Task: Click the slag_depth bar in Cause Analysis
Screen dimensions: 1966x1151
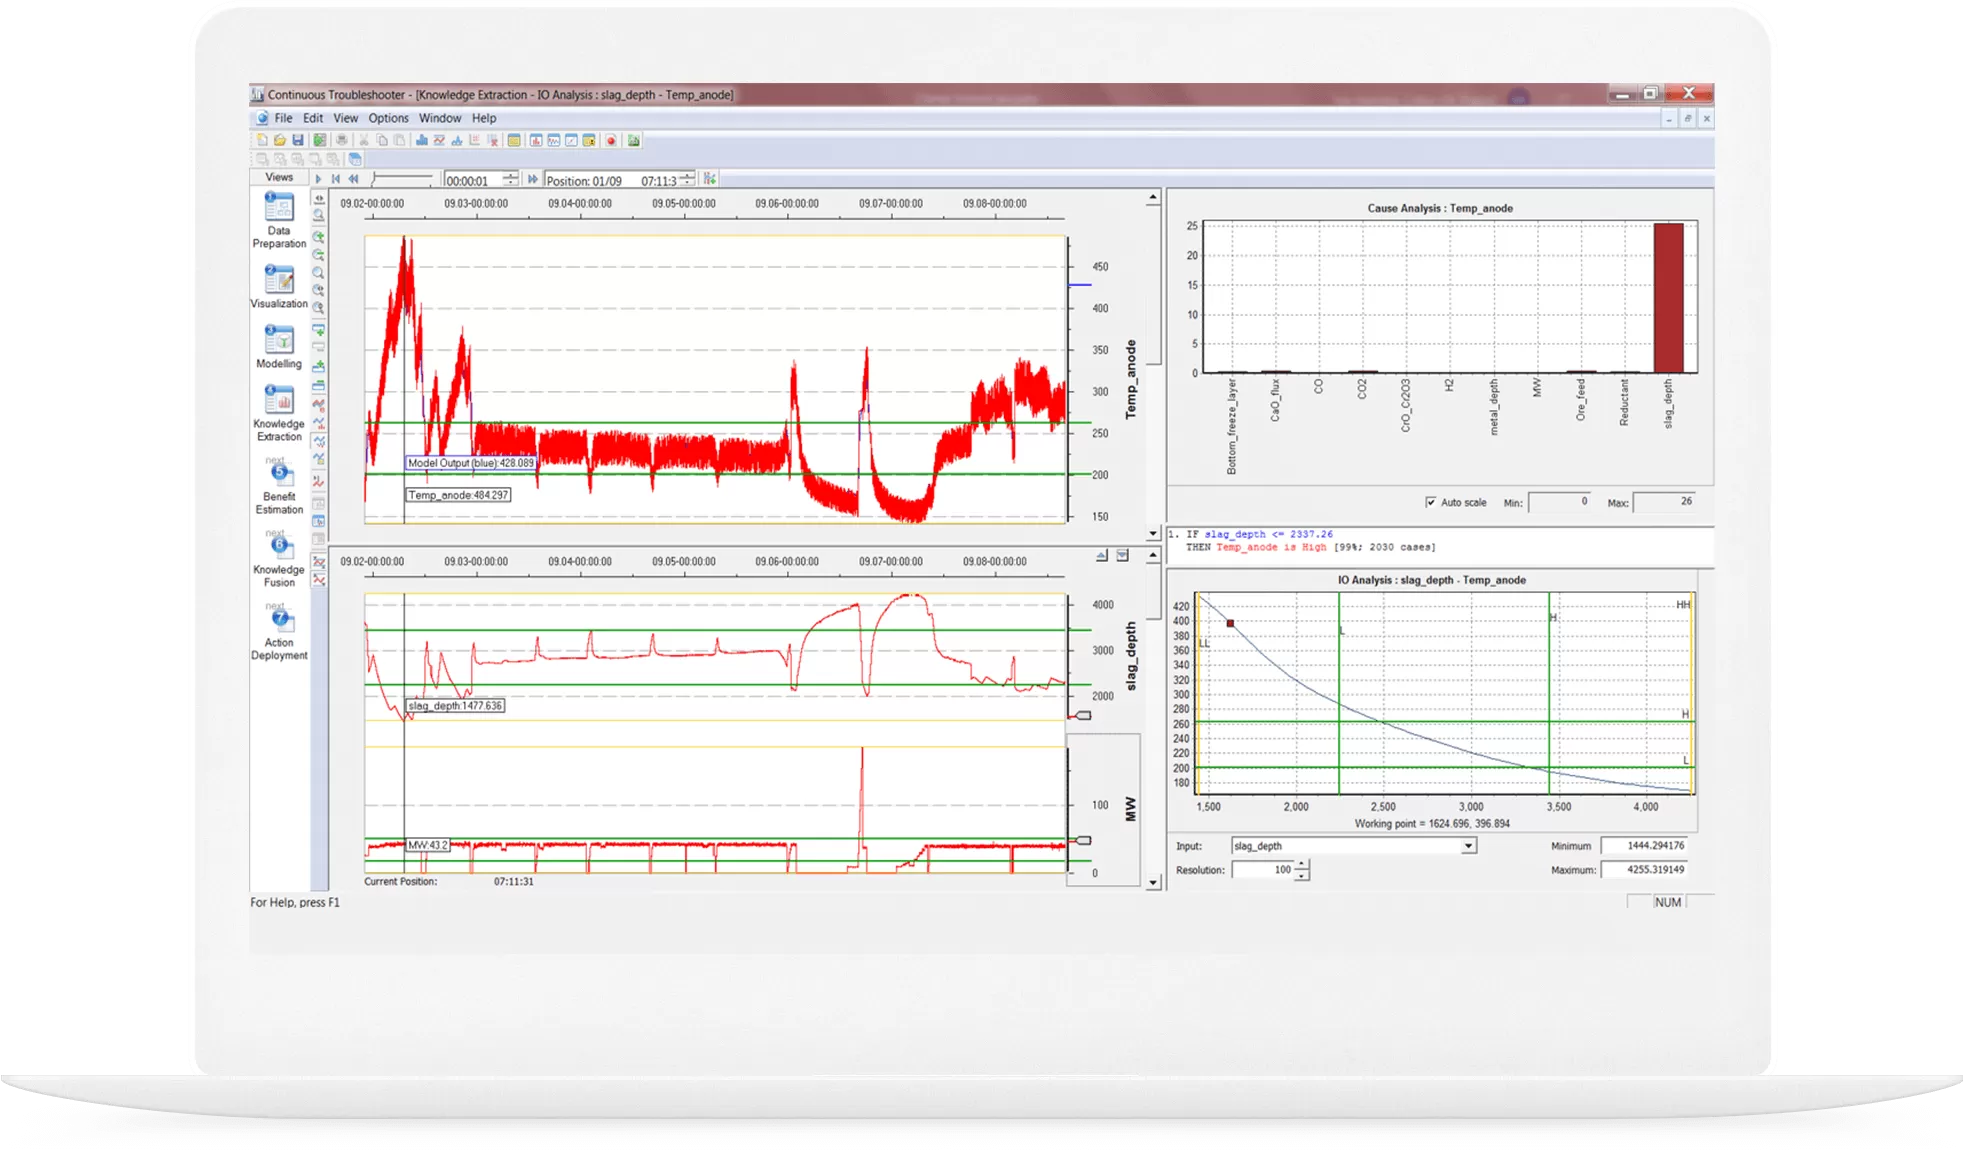Action: (1668, 298)
